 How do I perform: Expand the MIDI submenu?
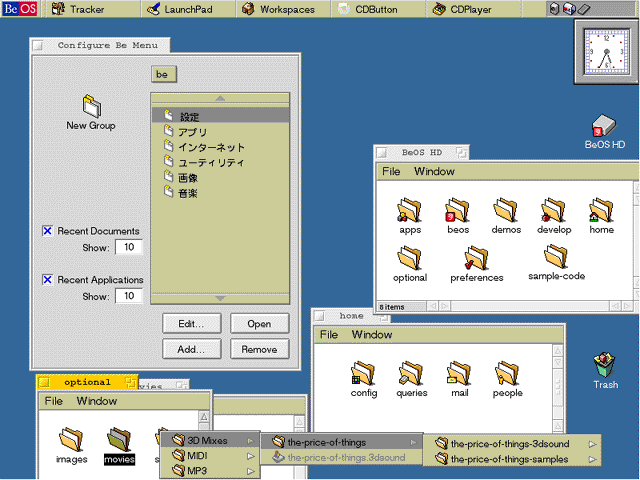211,456
